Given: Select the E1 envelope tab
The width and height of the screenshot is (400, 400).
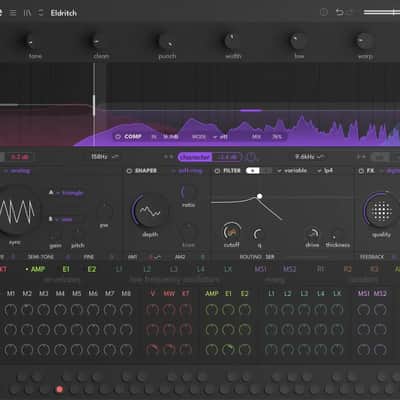Looking at the screenshot, I should pyautogui.click(x=66, y=269).
